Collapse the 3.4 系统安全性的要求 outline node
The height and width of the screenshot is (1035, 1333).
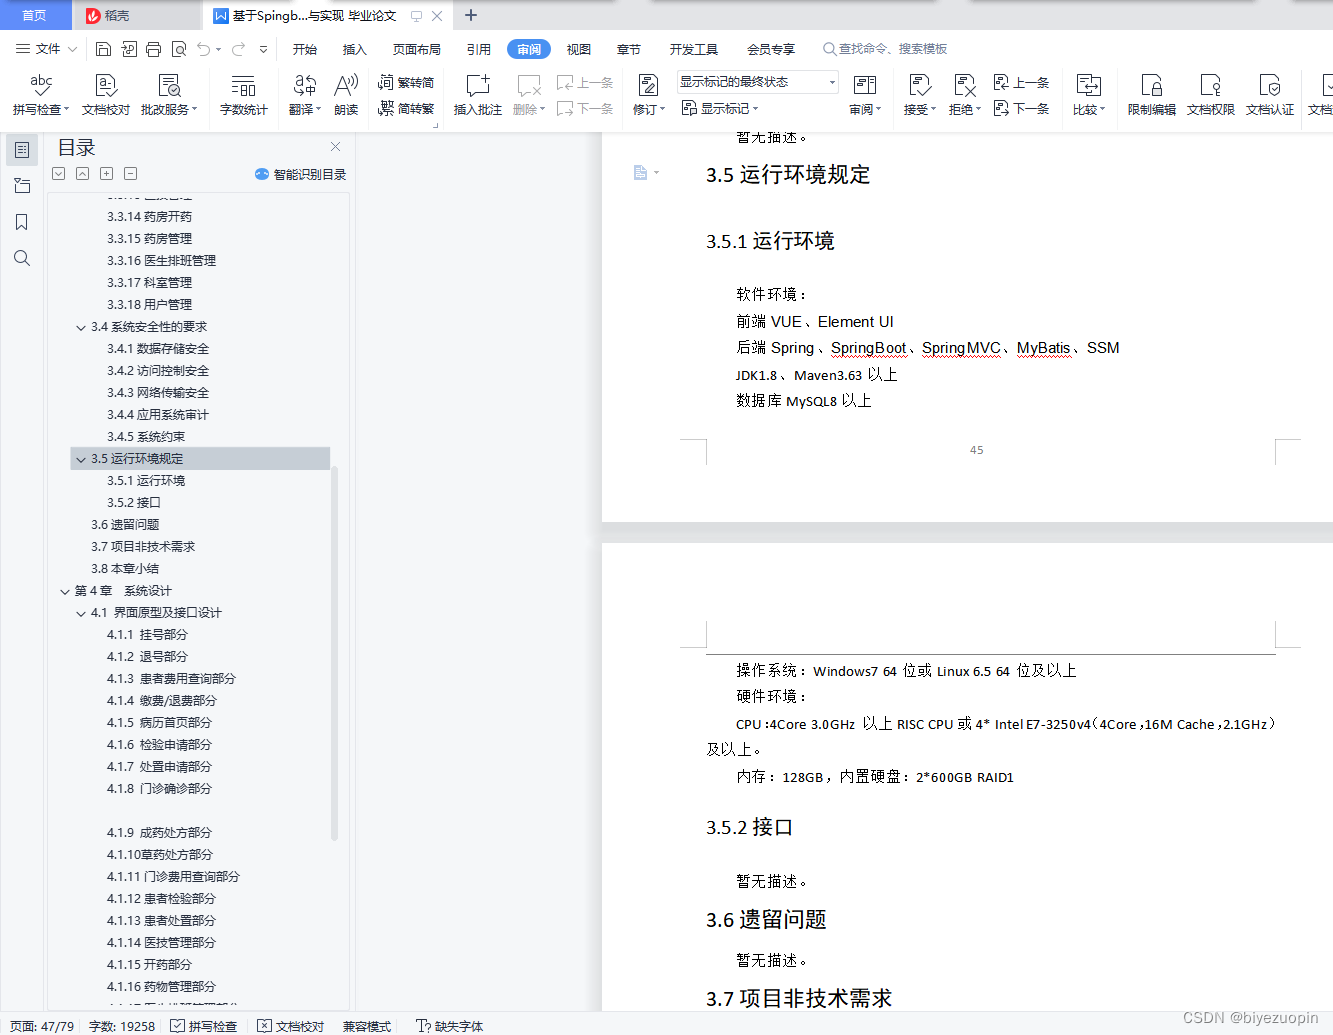tap(81, 327)
